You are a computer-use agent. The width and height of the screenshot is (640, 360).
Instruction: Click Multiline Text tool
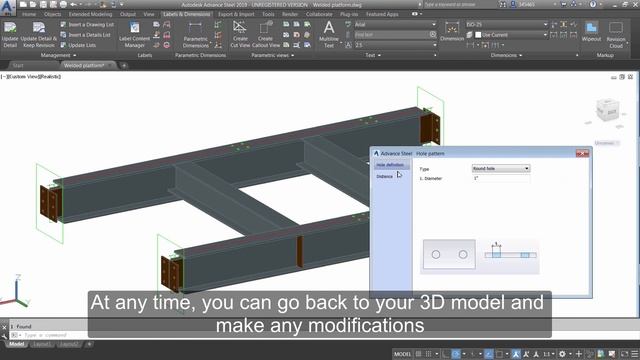329,35
